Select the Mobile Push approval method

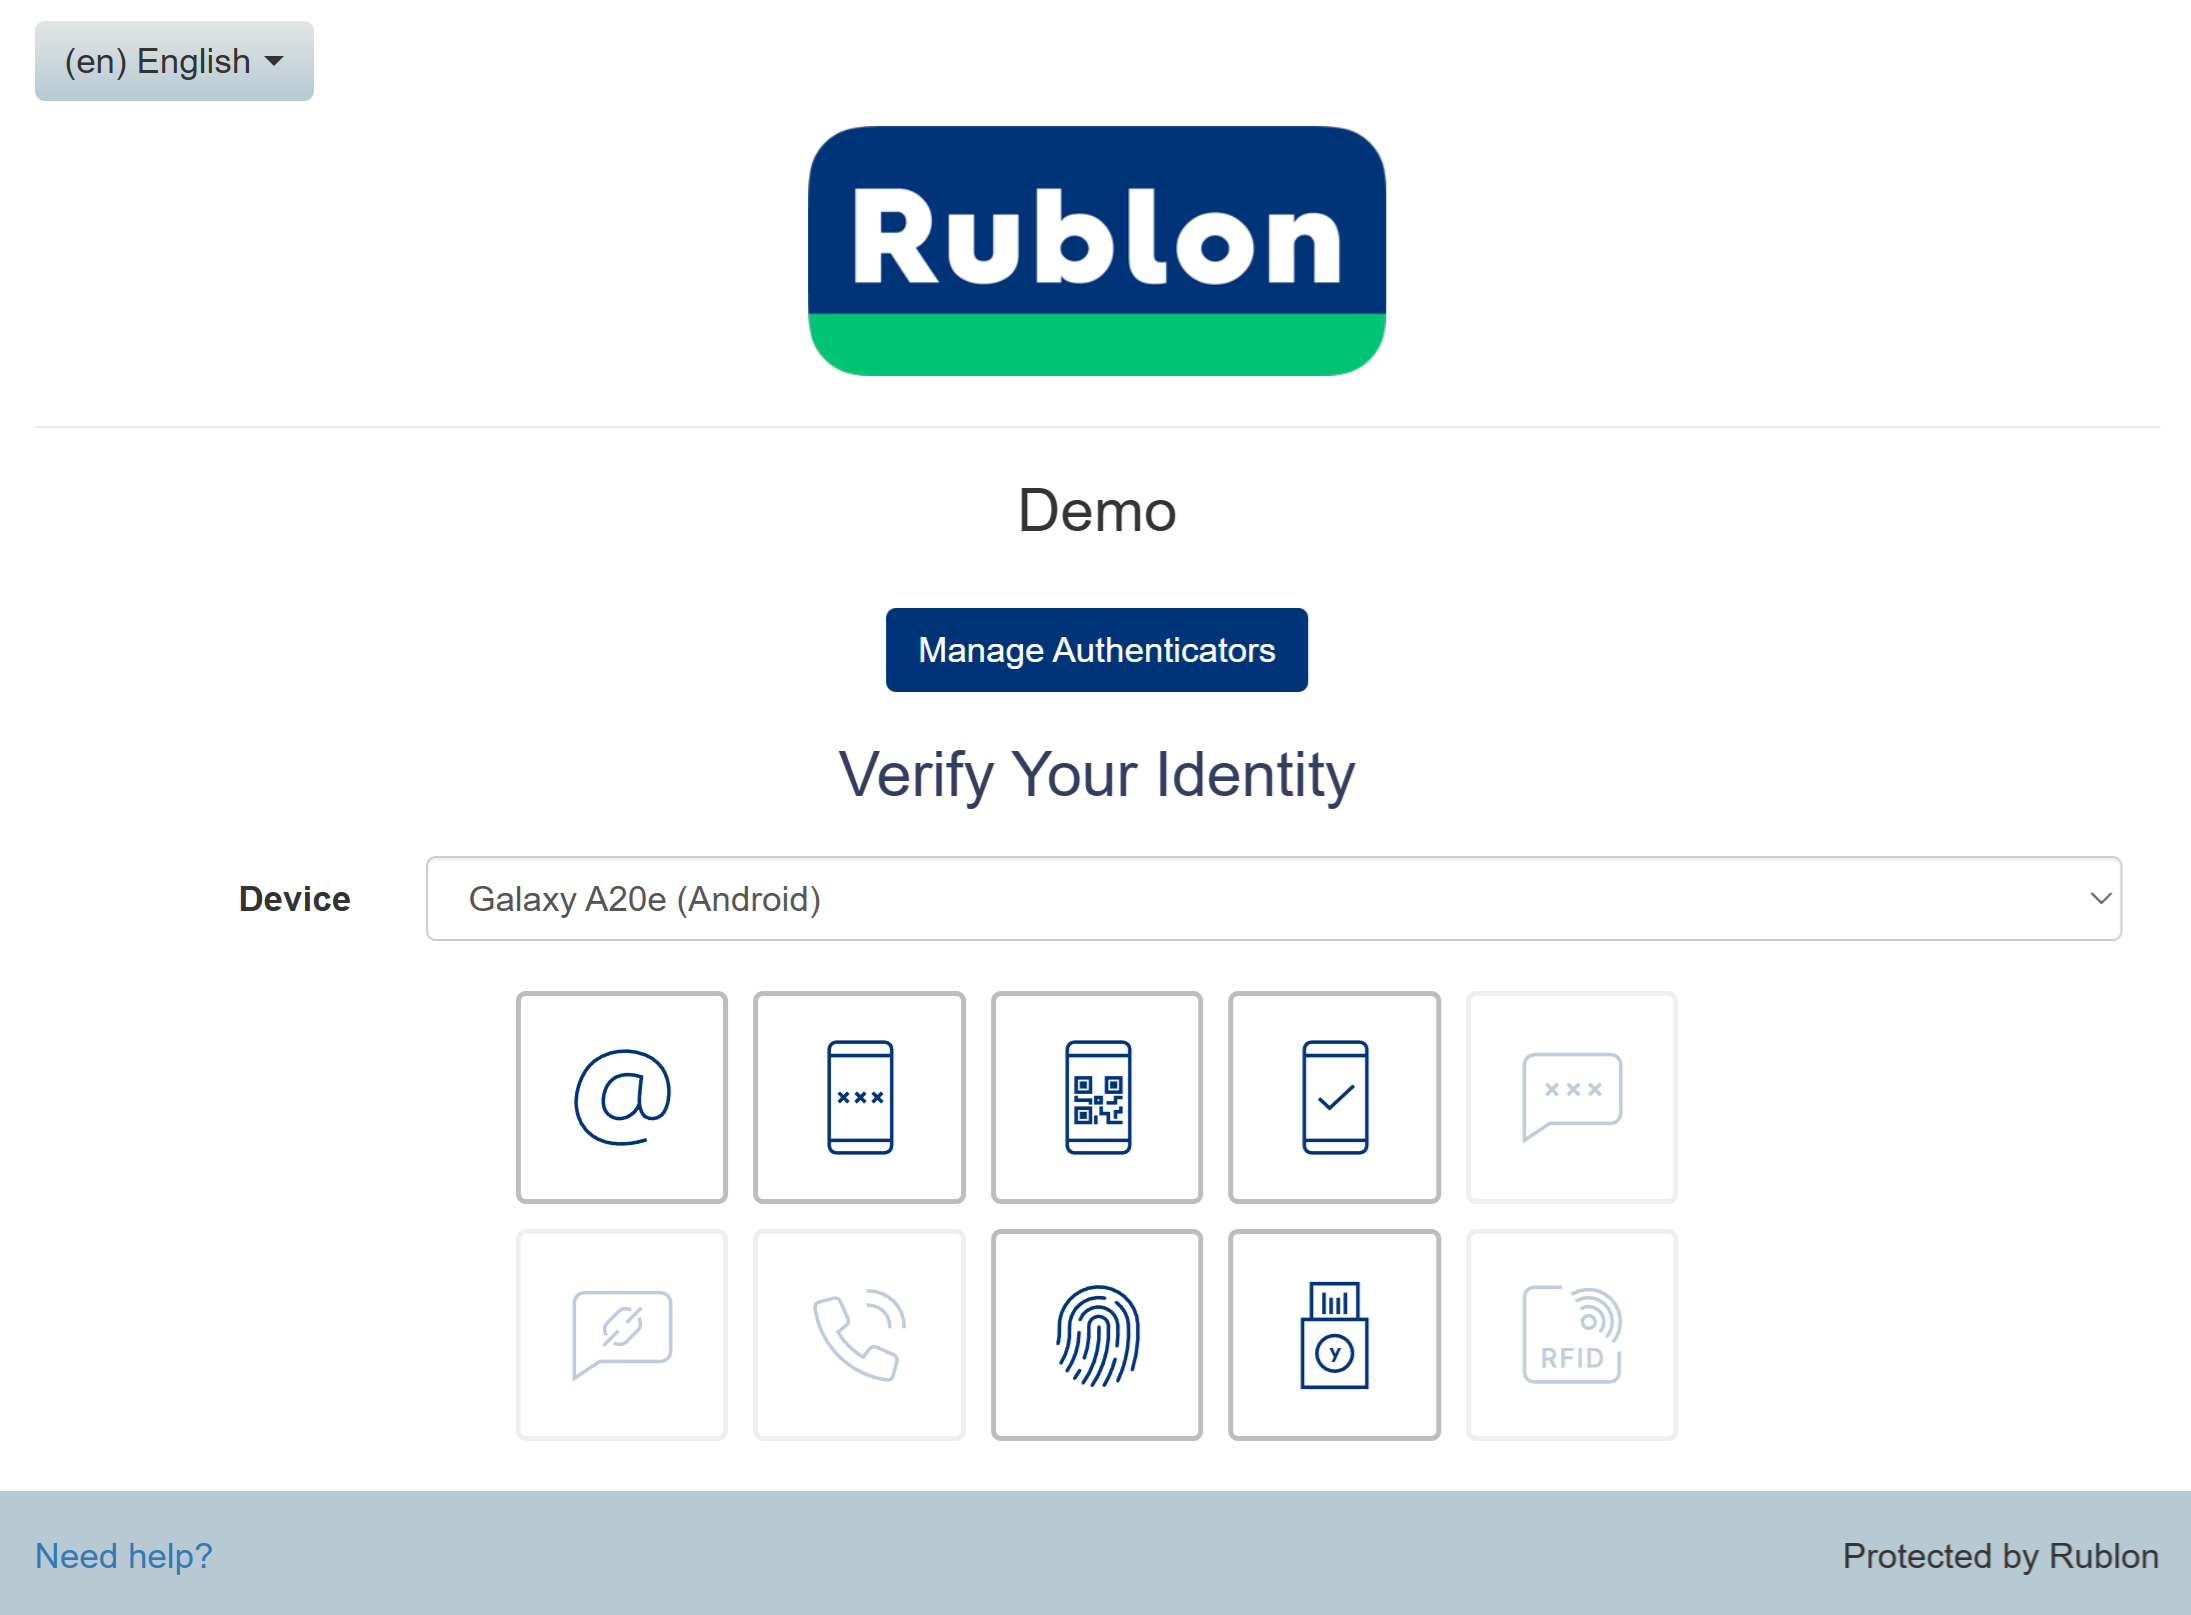click(1334, 1097)
